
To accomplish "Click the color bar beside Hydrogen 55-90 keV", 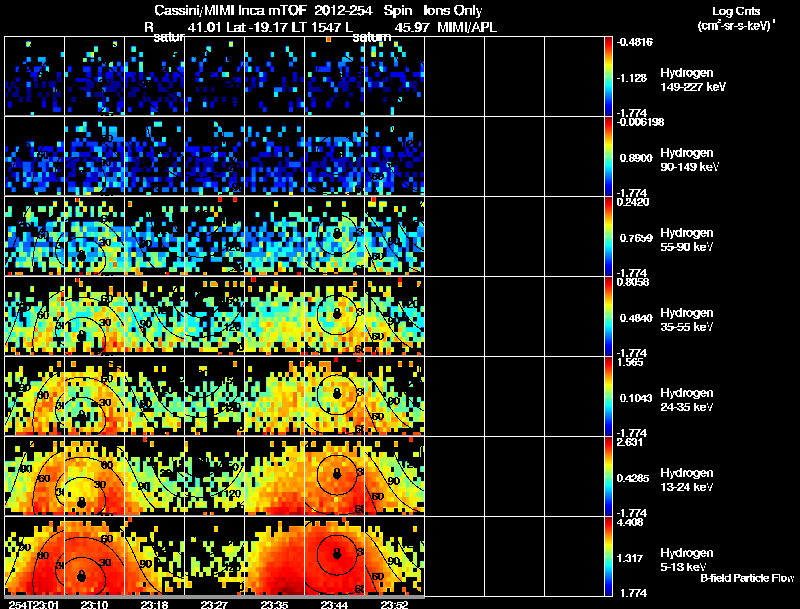I will (x=608, y=237).
